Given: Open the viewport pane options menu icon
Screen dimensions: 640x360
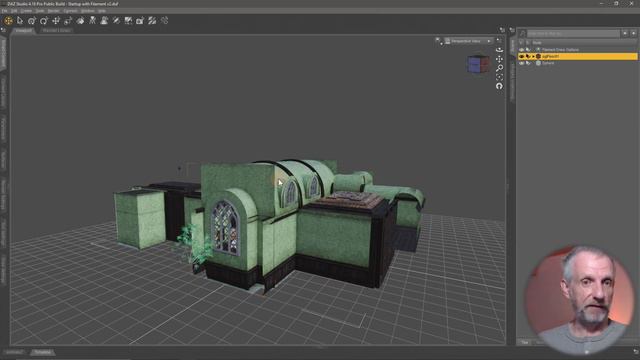Looking at the screenshot, I should [x=502, y=30].
